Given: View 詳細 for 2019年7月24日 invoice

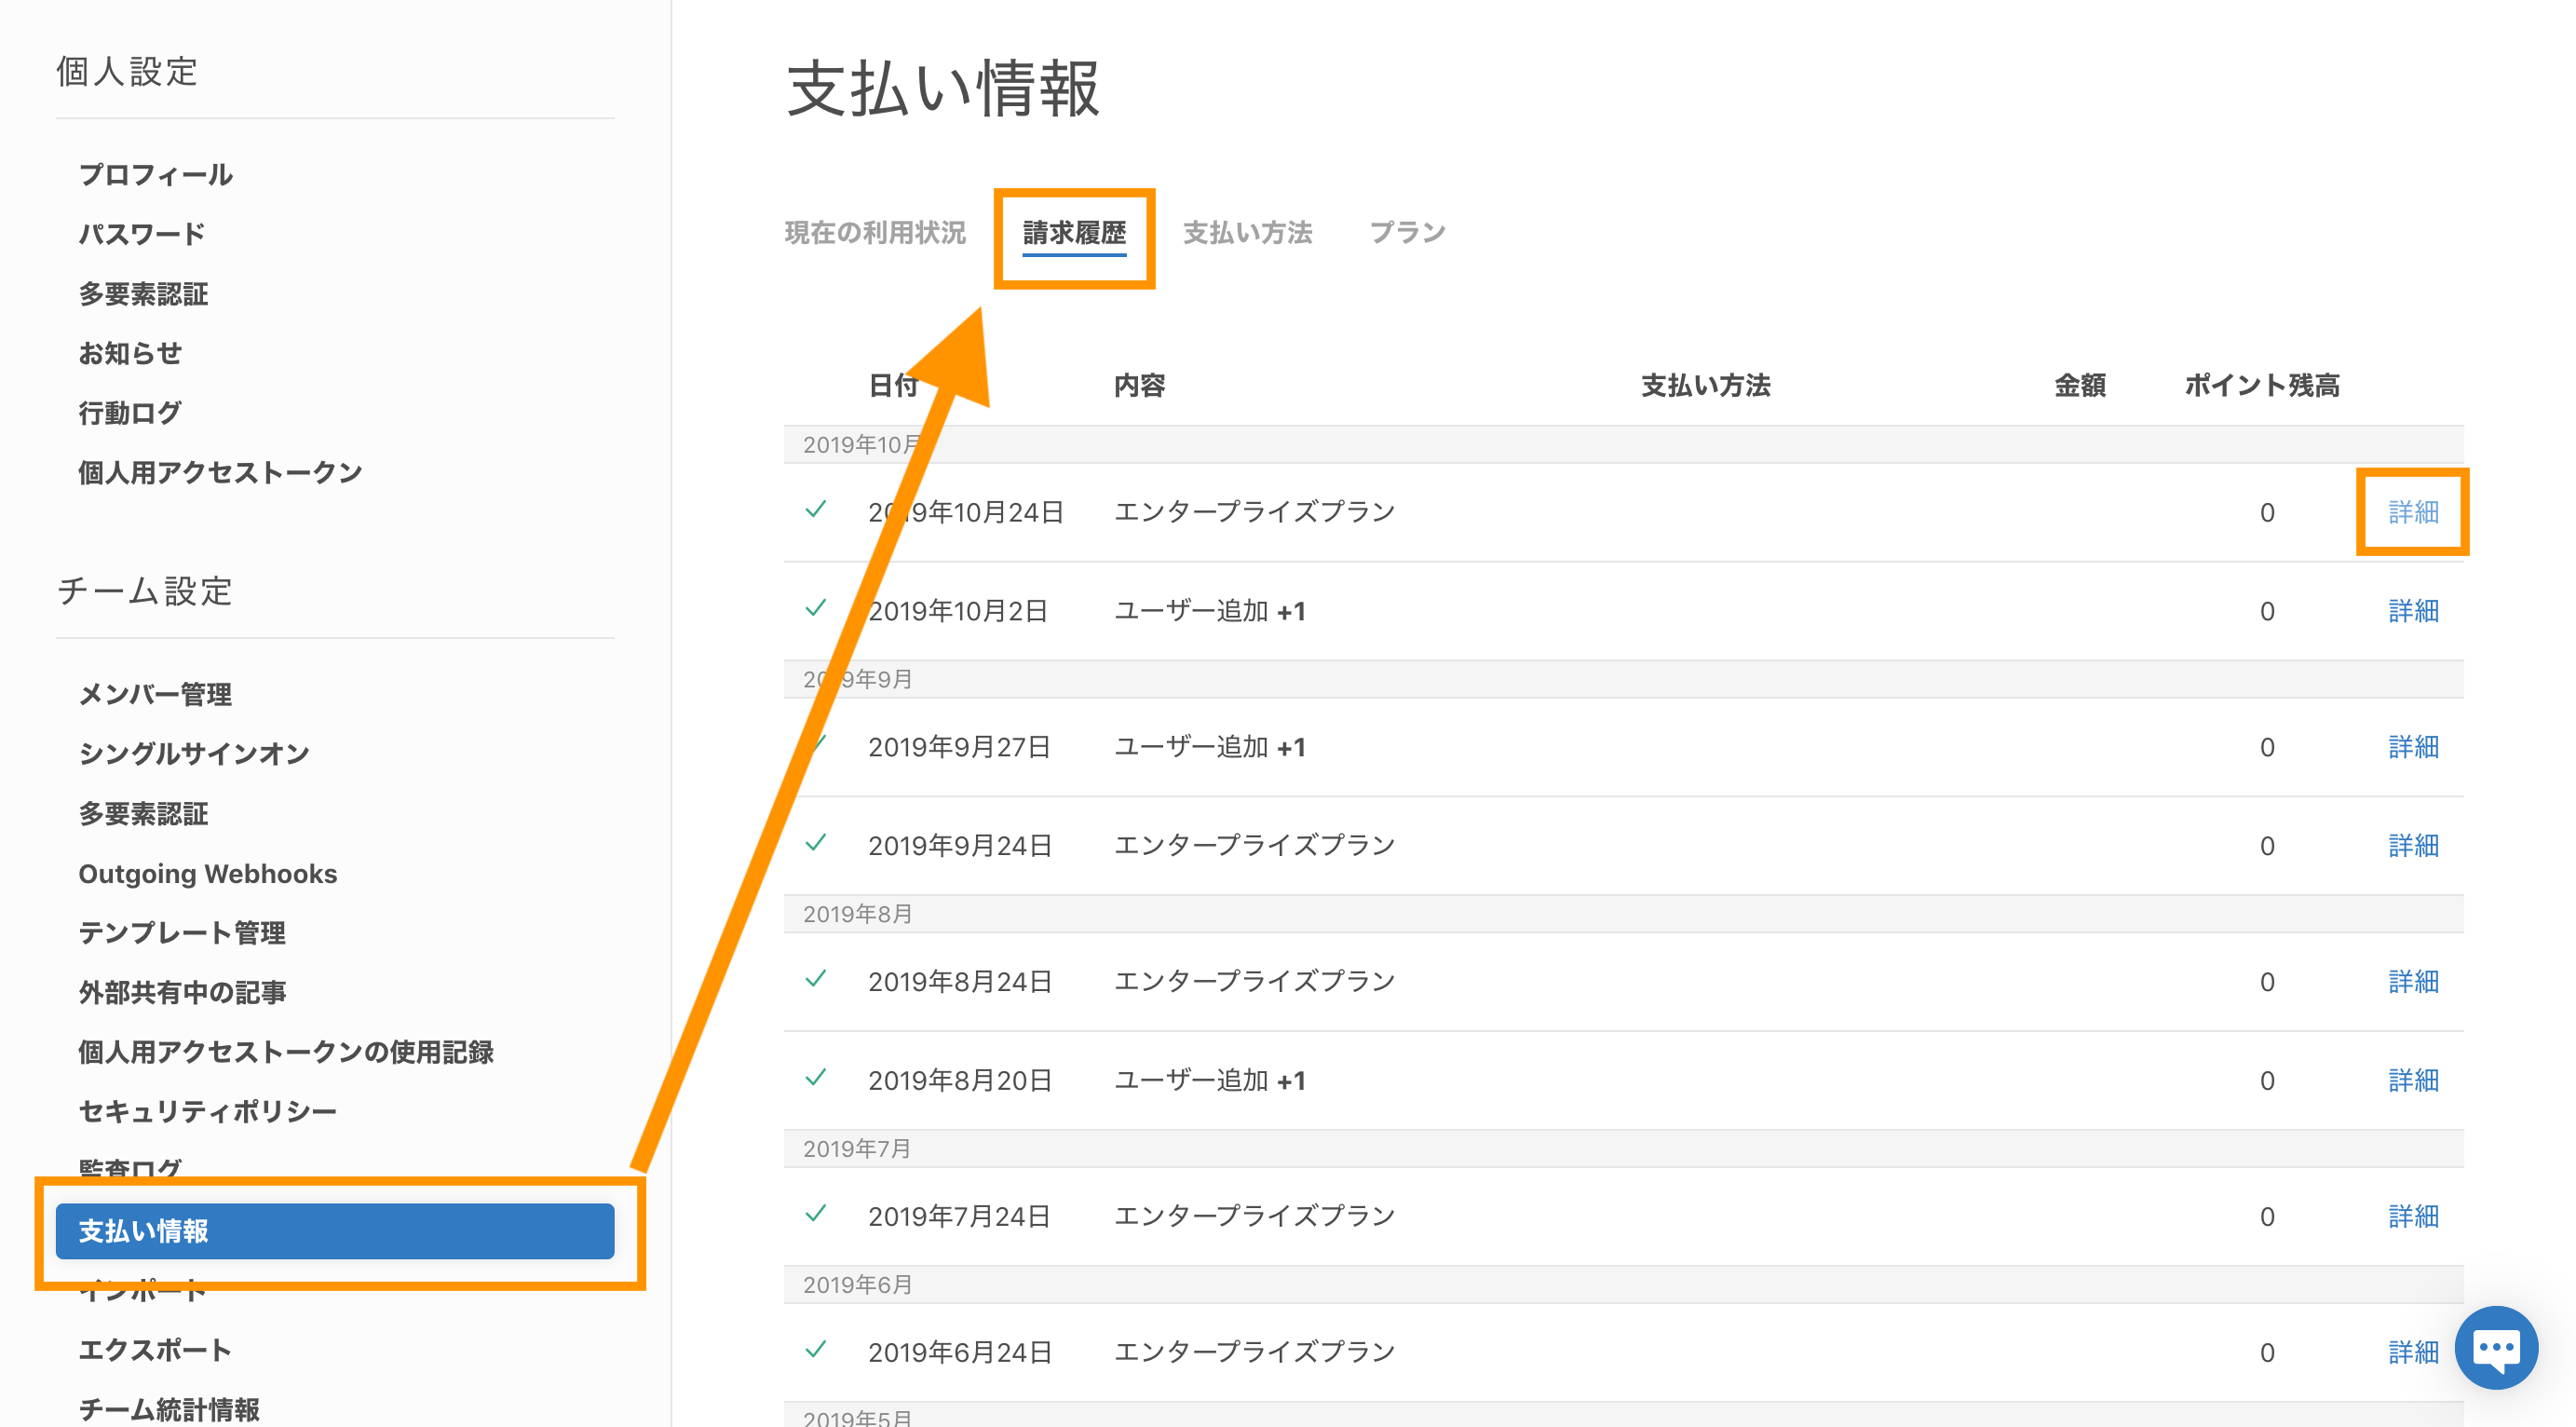Looking at the screenshot, I should (2412, 1216).
